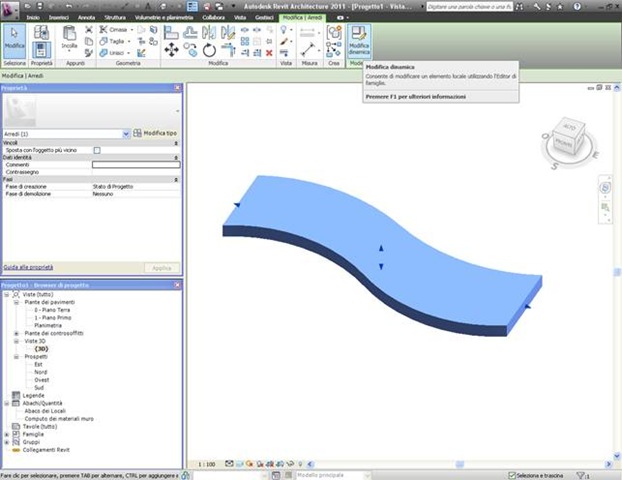Open the 'Arredi (1)' type selector dropdown
Screen dimensions: 622x480
coord(125,133)
